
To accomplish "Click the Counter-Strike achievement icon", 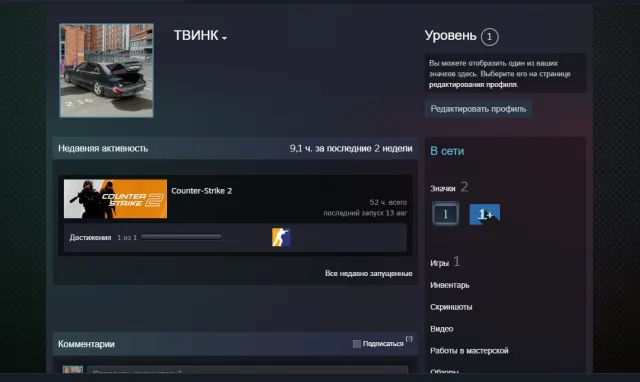I will 281,237.
